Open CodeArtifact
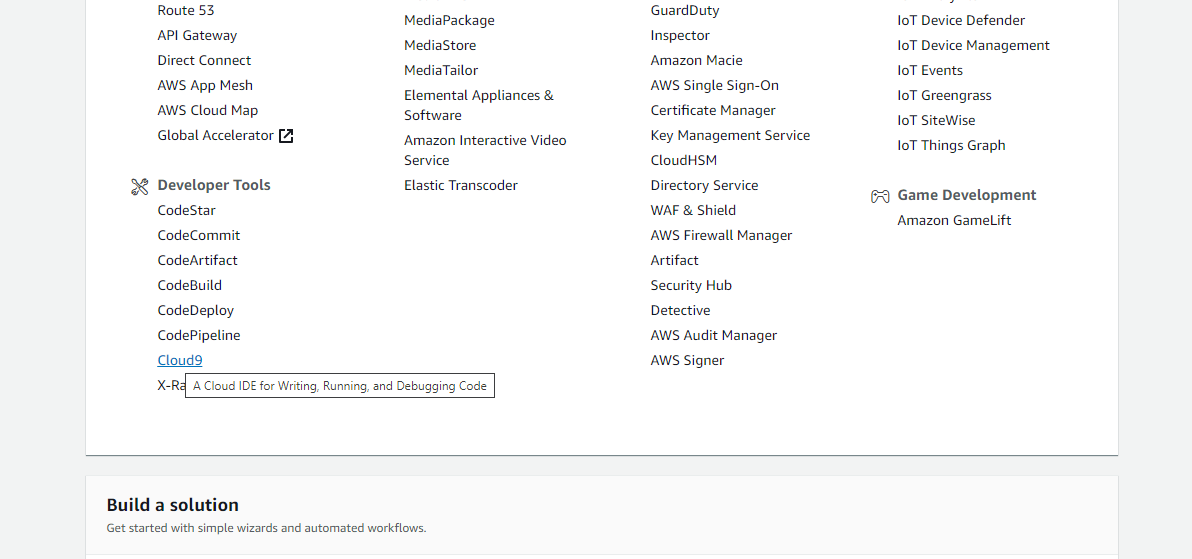 (197, 261)
